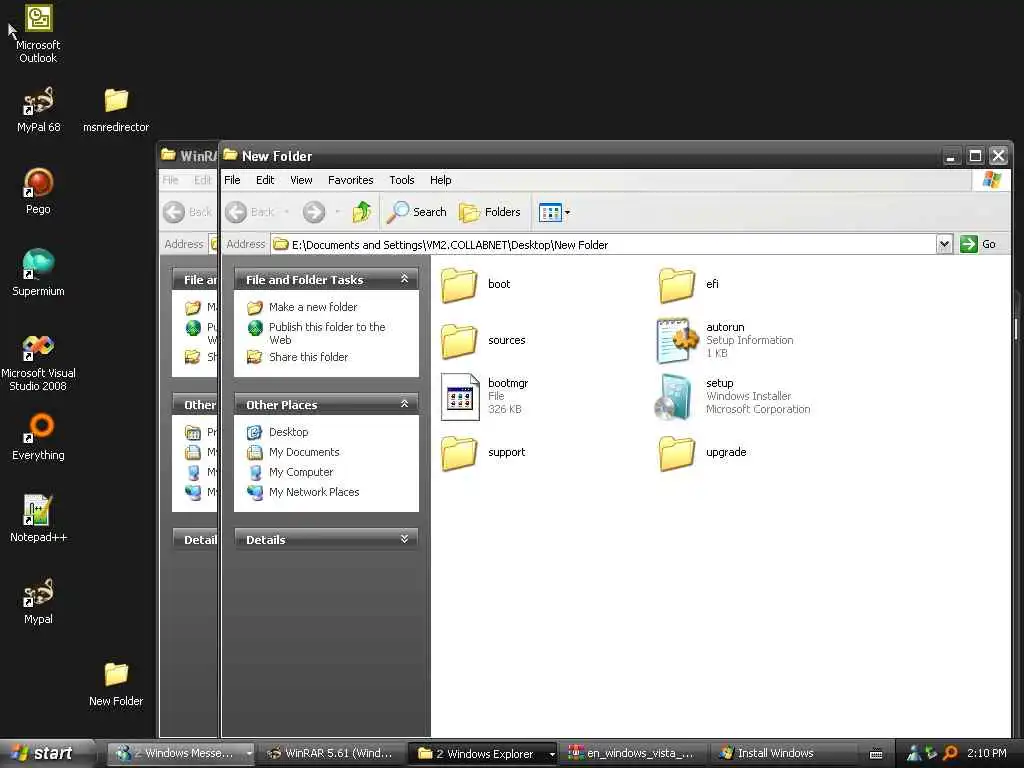Viewport: 1024px width, 768px height.
Task: Open the Edit menu
Action: point(264,180)
